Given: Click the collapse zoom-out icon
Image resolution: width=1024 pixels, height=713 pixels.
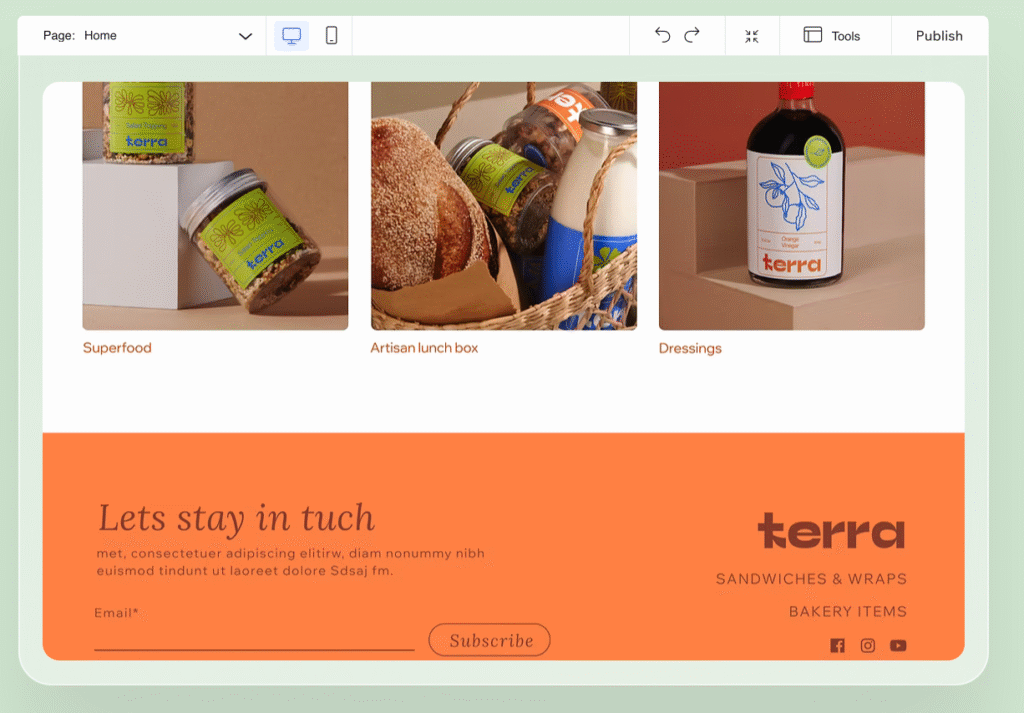Looking at the screenshot, I should (752, 36).
